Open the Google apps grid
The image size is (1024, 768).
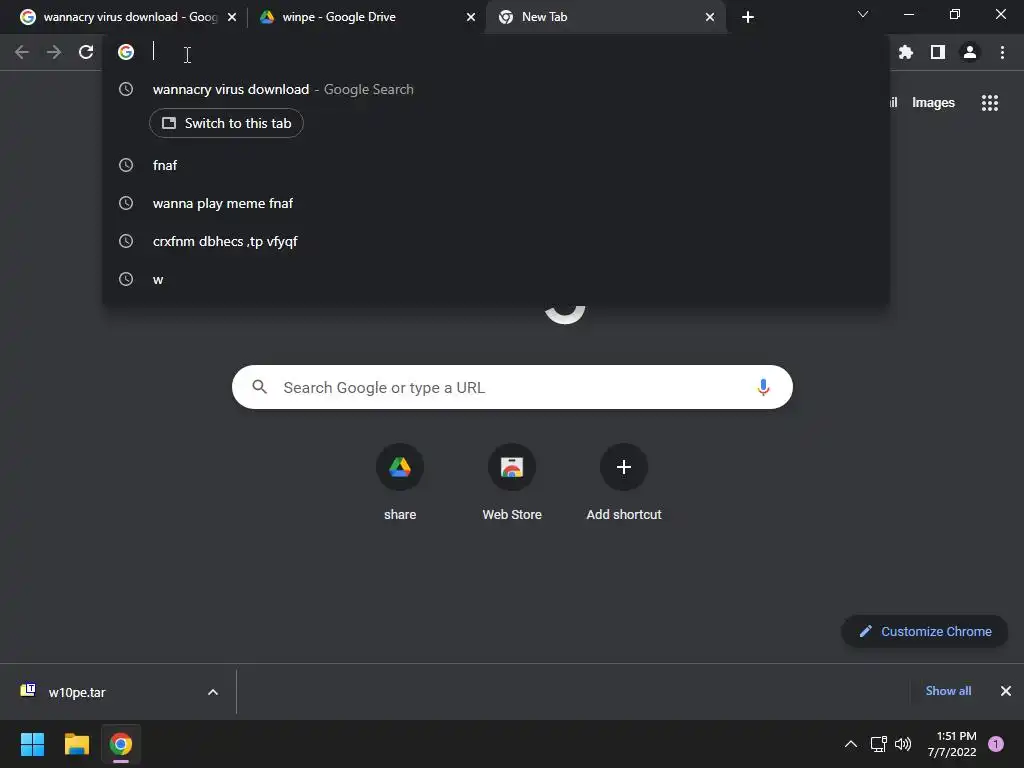990,103
